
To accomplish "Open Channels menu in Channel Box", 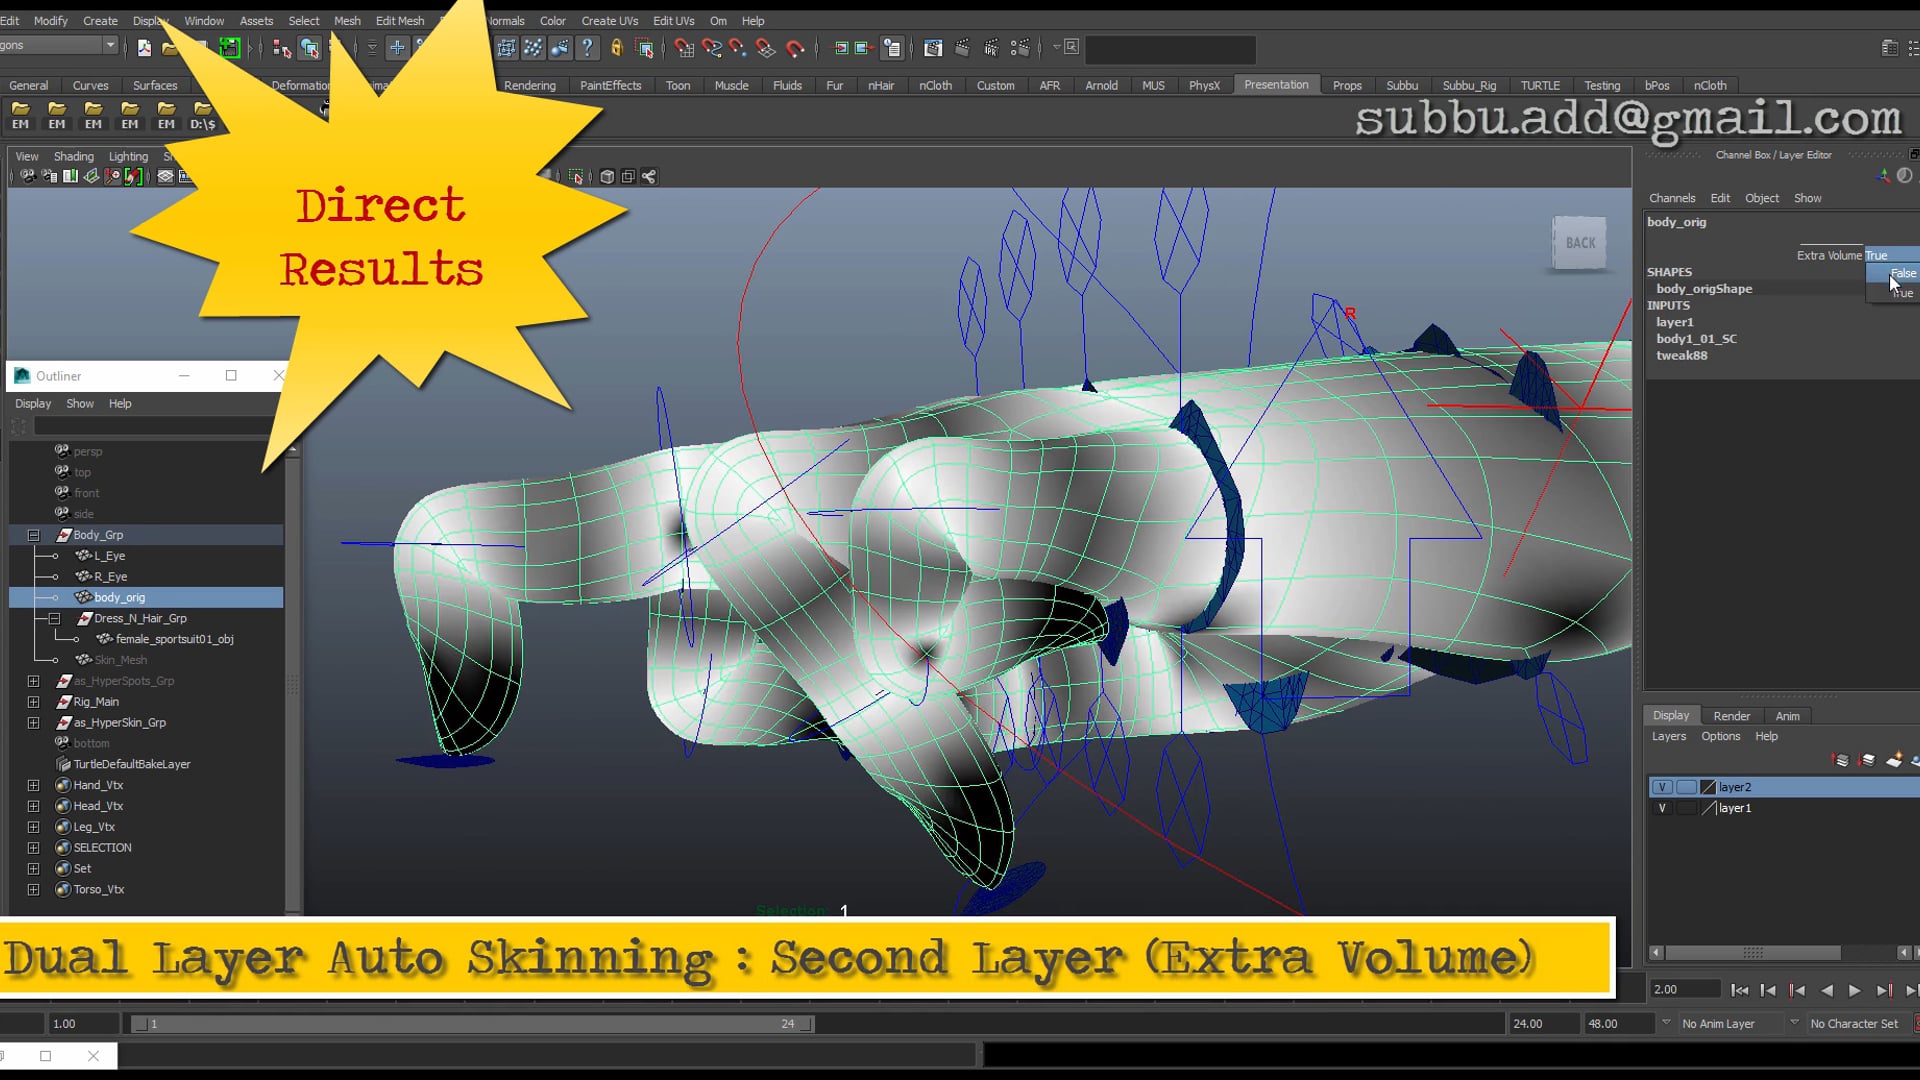I will point(1672,198).
